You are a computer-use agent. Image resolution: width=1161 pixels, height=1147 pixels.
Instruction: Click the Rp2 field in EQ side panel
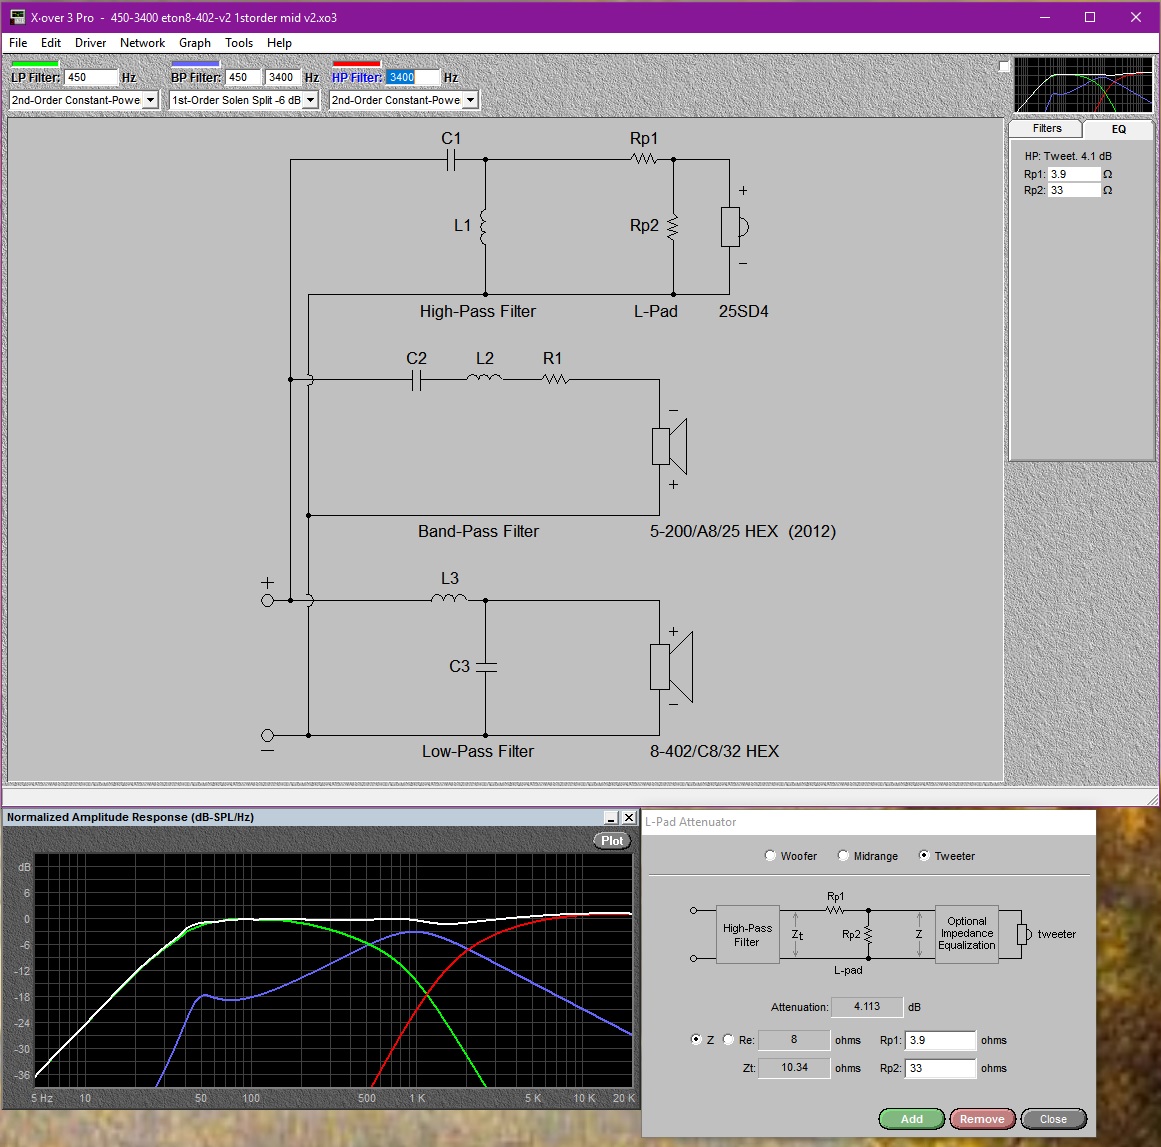point(1074,190)
